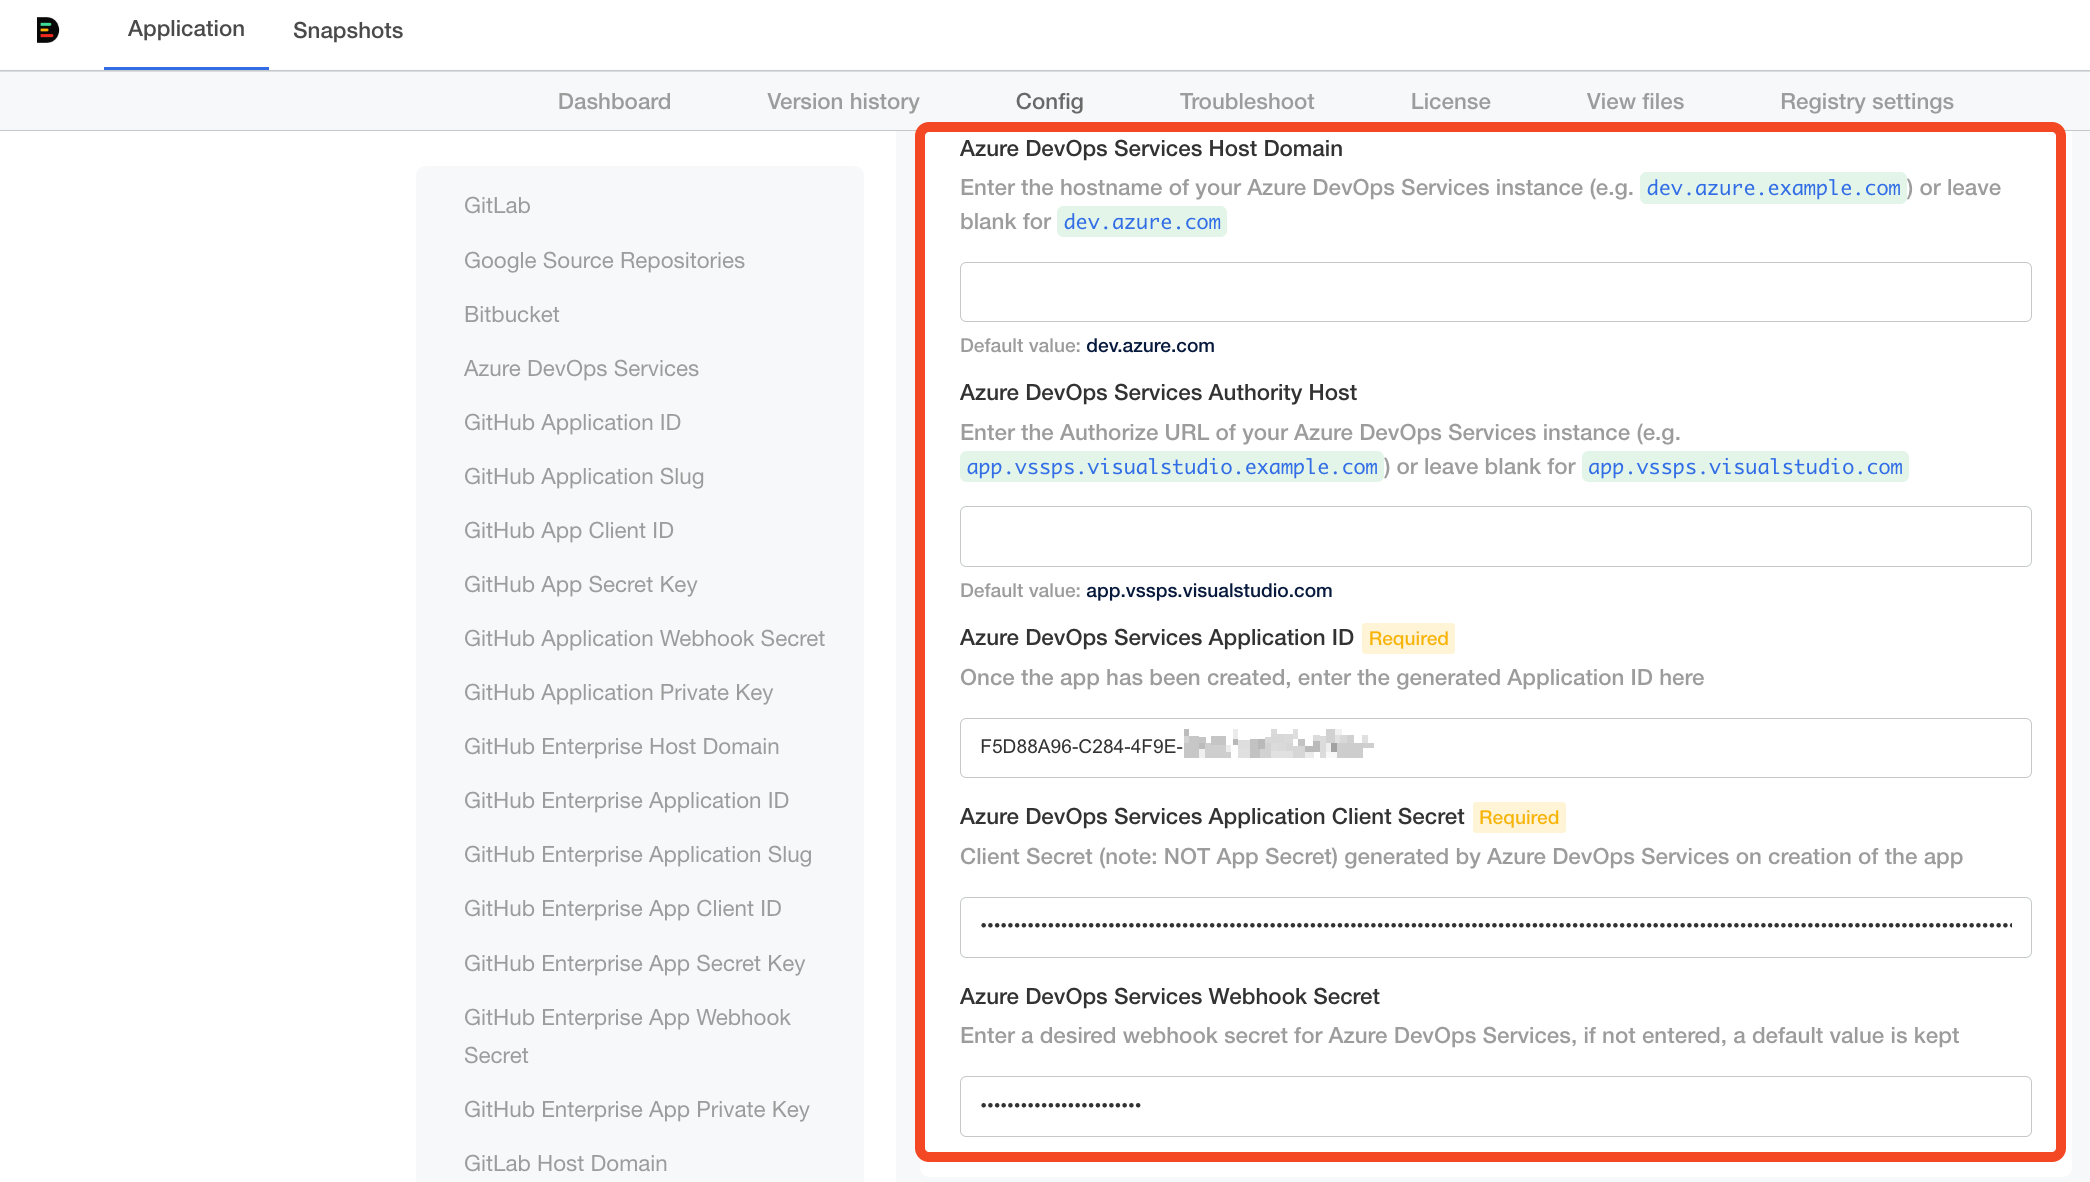The width and height of the screenshot is (2090, 1182).
Task: Open the License tab
Action: point(1450,101)
